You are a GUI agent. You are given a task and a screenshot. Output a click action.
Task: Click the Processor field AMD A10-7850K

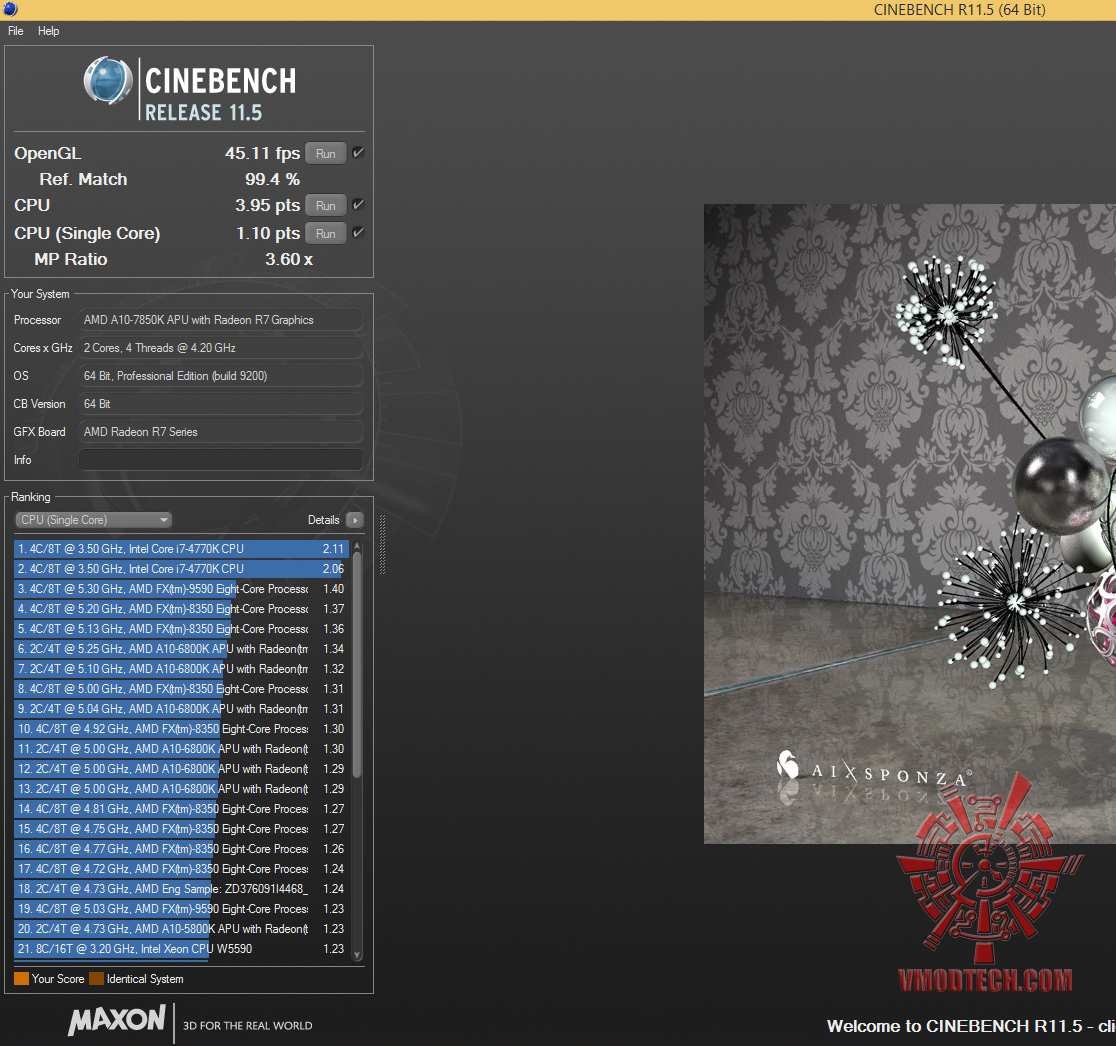tap(221, 319)
